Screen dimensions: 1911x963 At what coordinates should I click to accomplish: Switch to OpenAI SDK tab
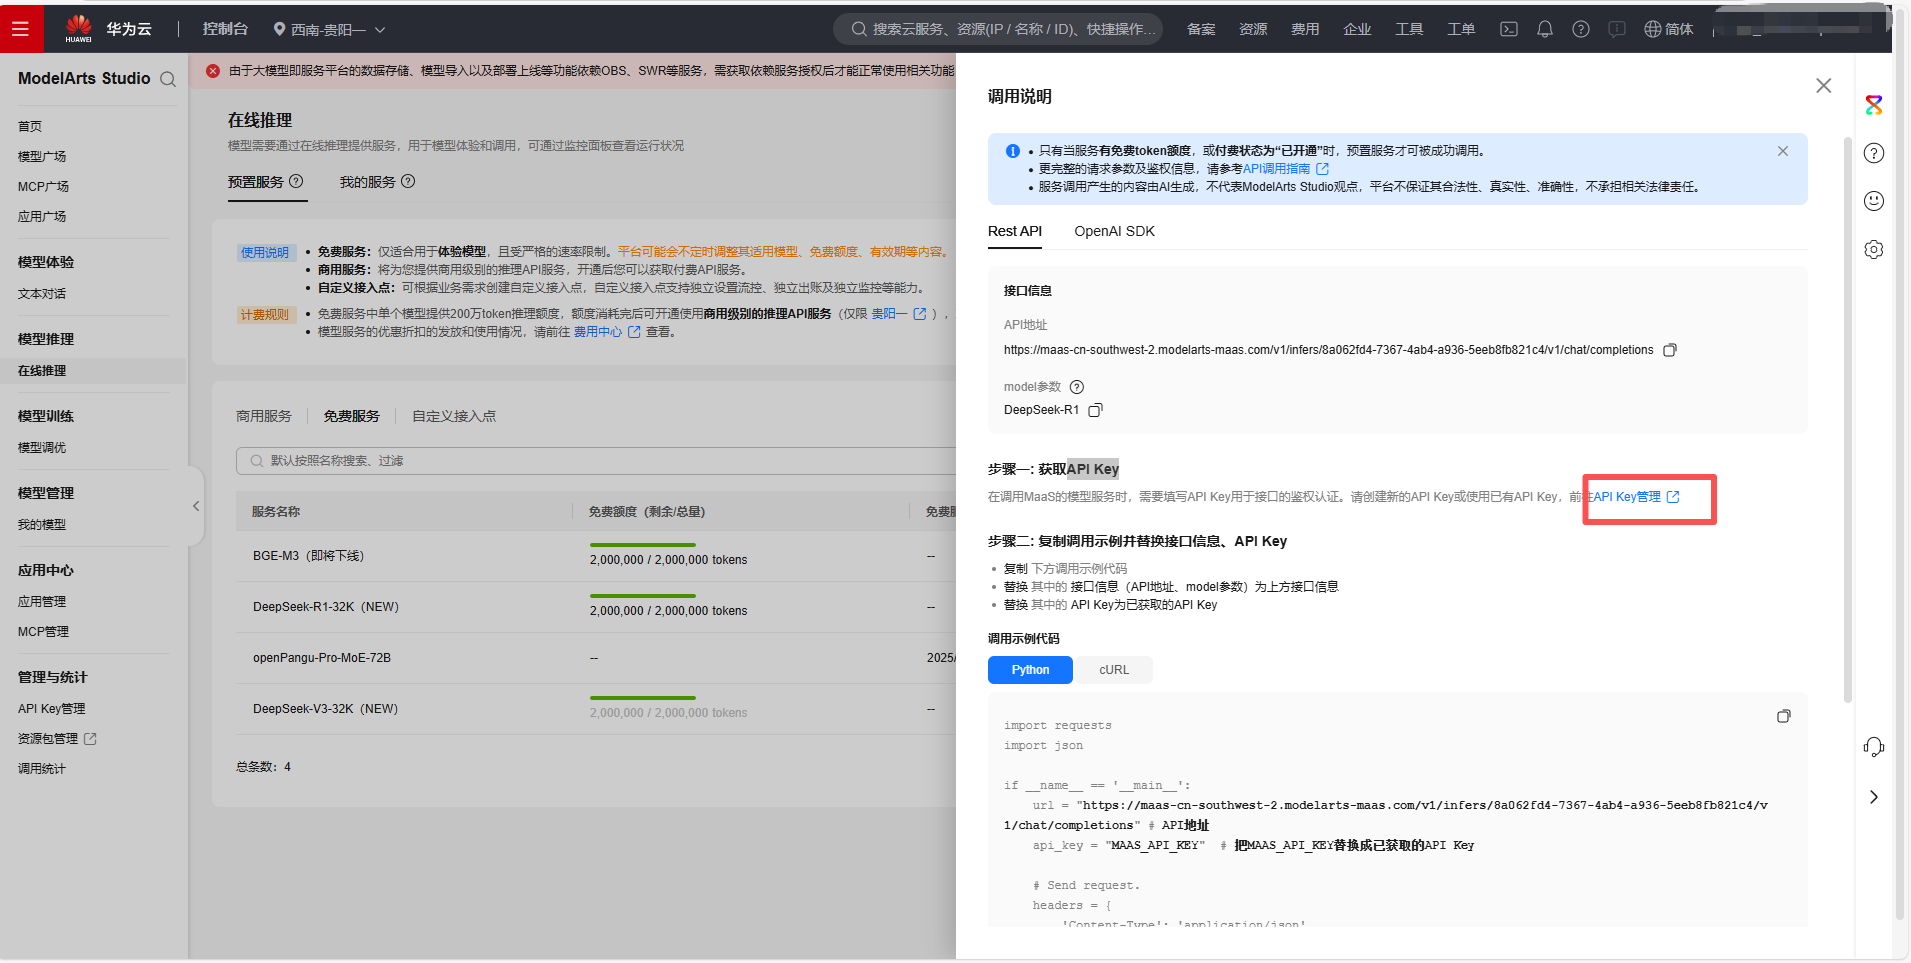pos(1114,231)
